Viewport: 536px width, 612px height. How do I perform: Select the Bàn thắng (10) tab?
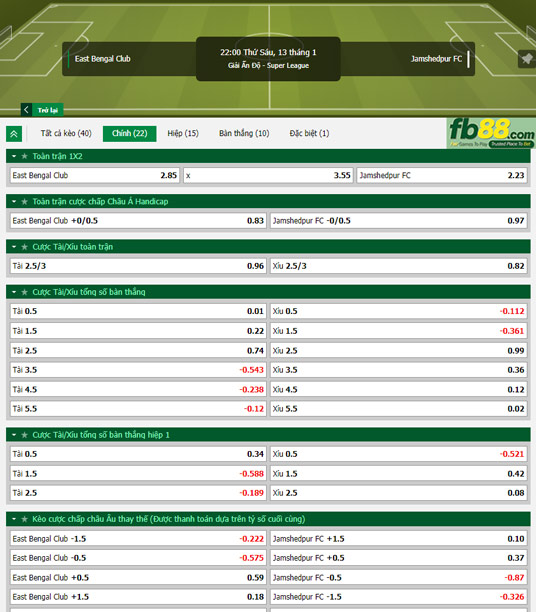point(244,133)
